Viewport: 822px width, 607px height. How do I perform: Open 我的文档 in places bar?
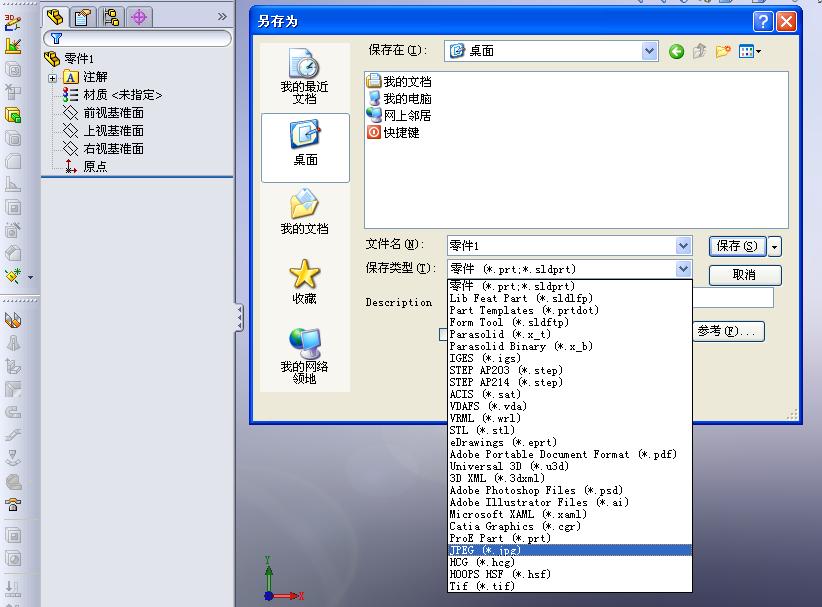point(305,212)
